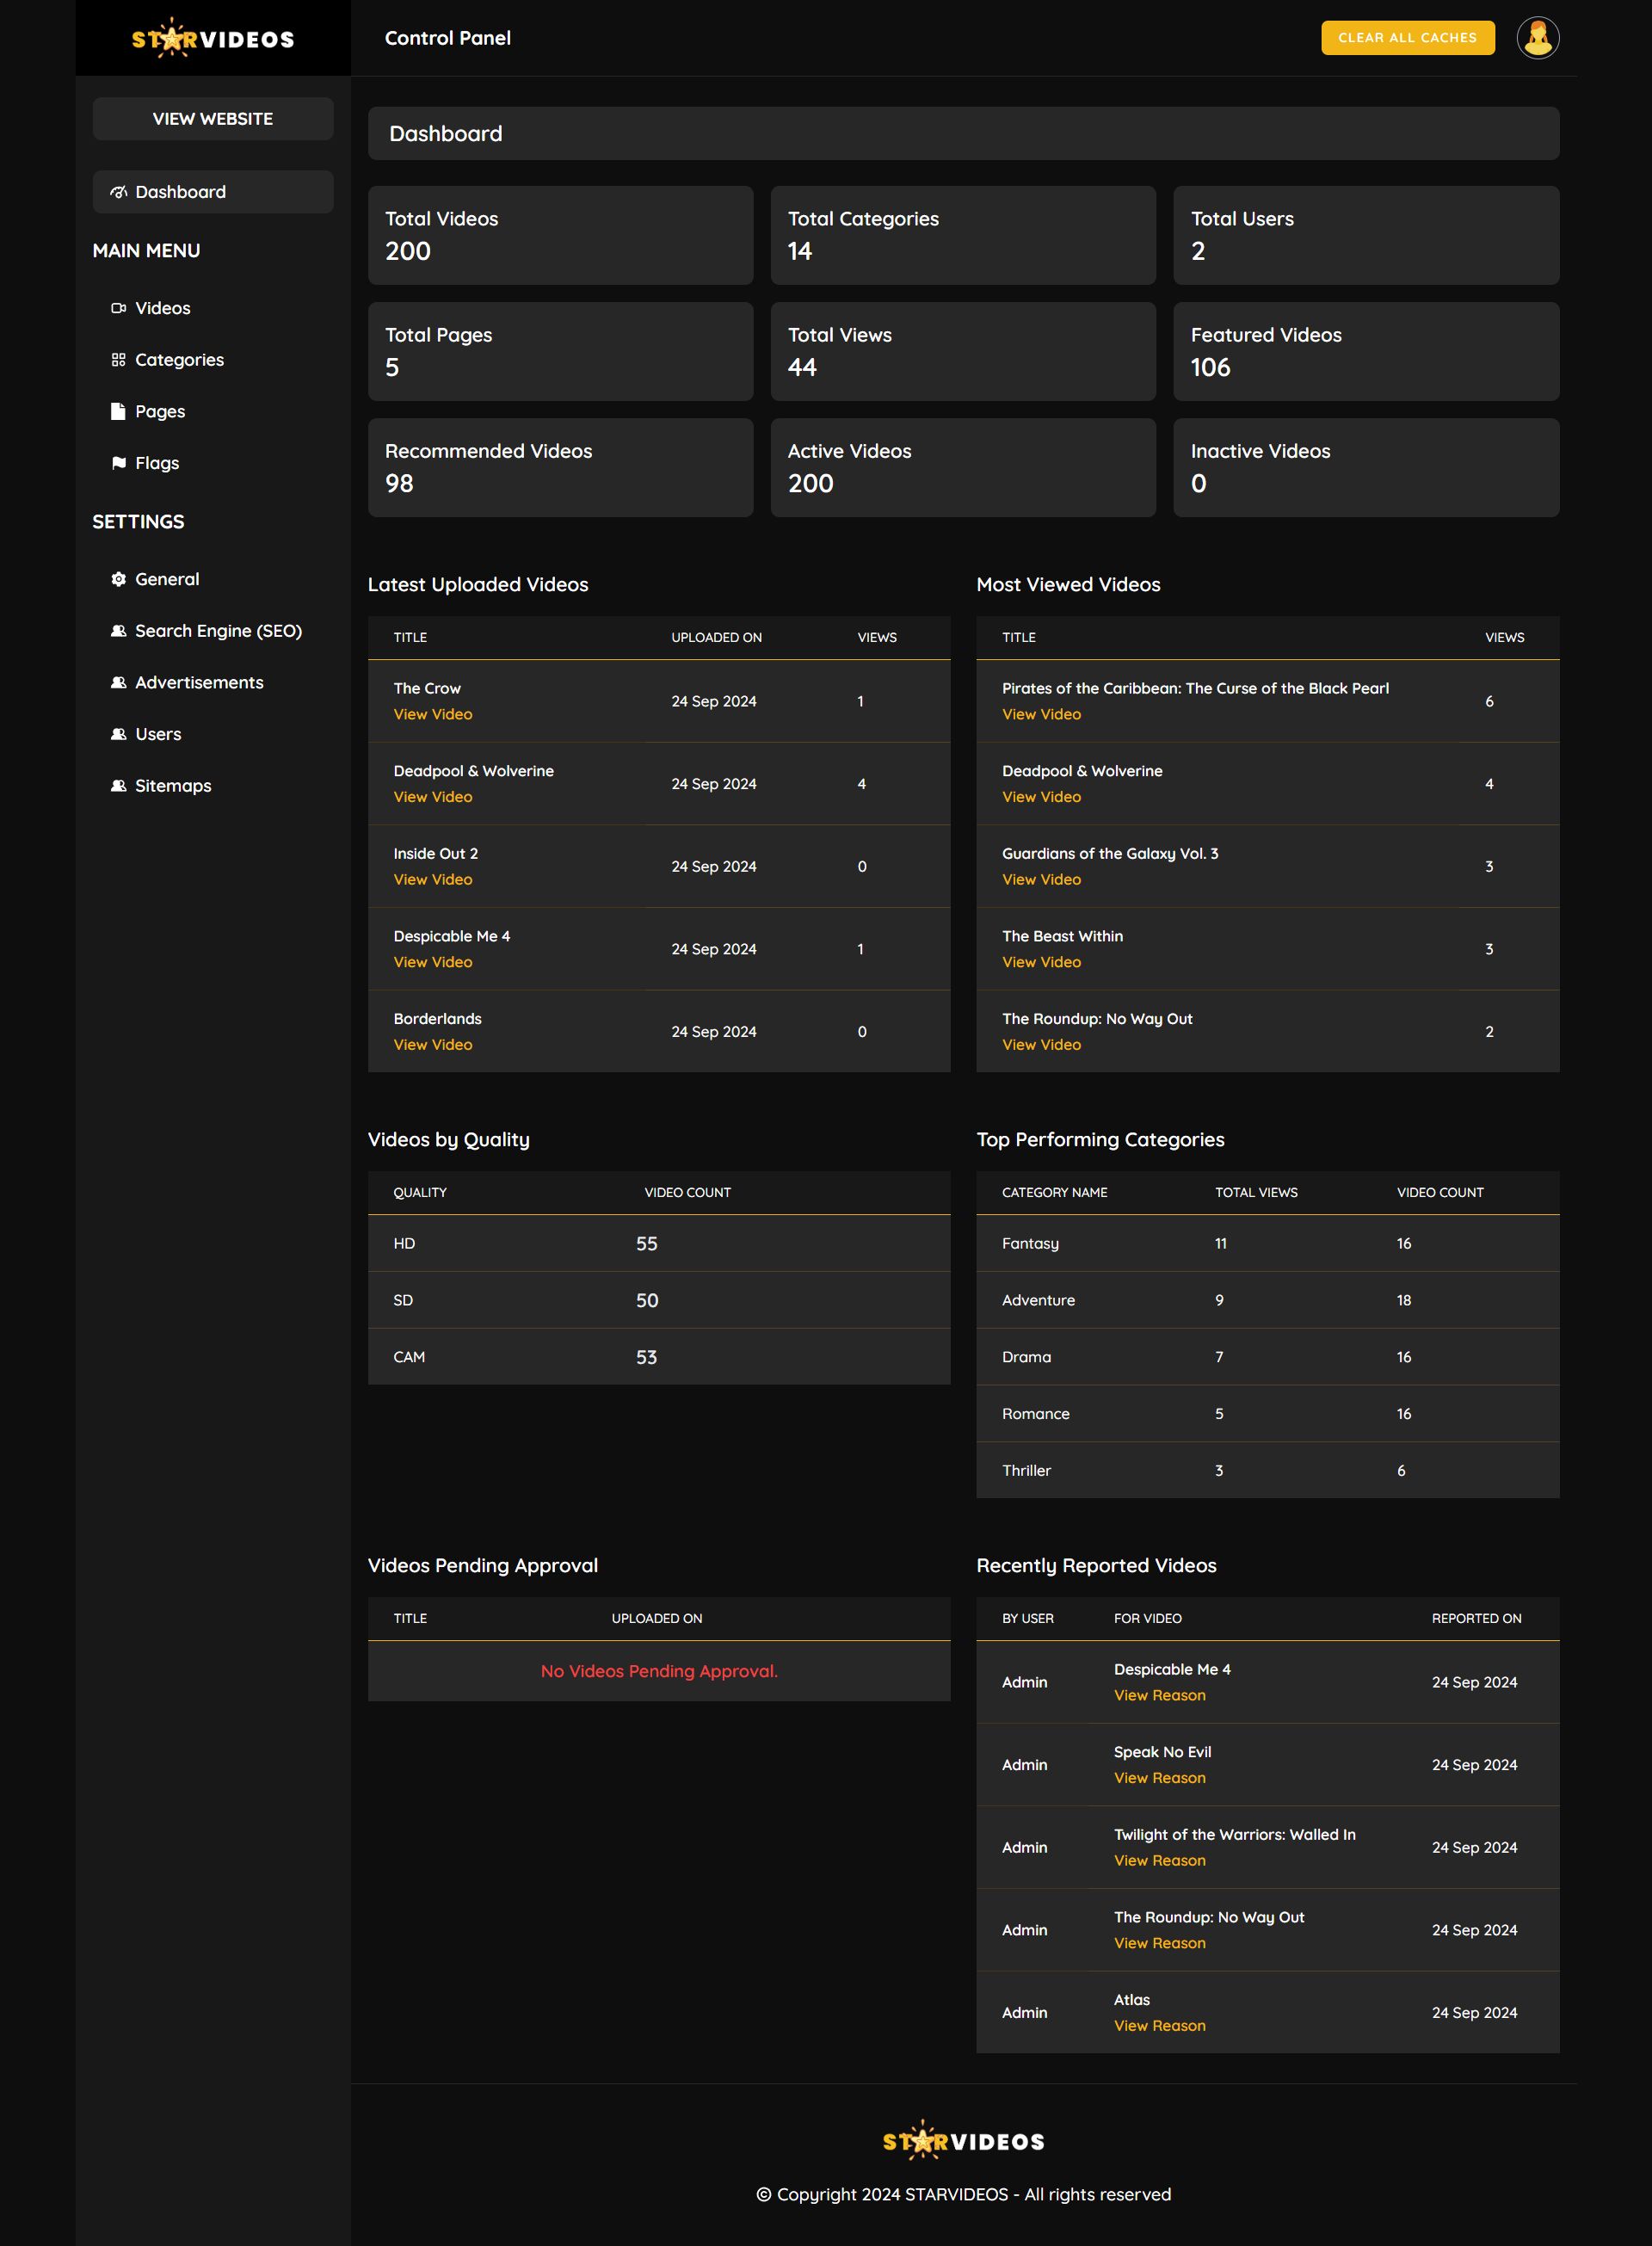Image resolution: width=1652 pixels, height=2246 pixels.
Task: Open the Users menu item
Action: [x=157, y=734]
